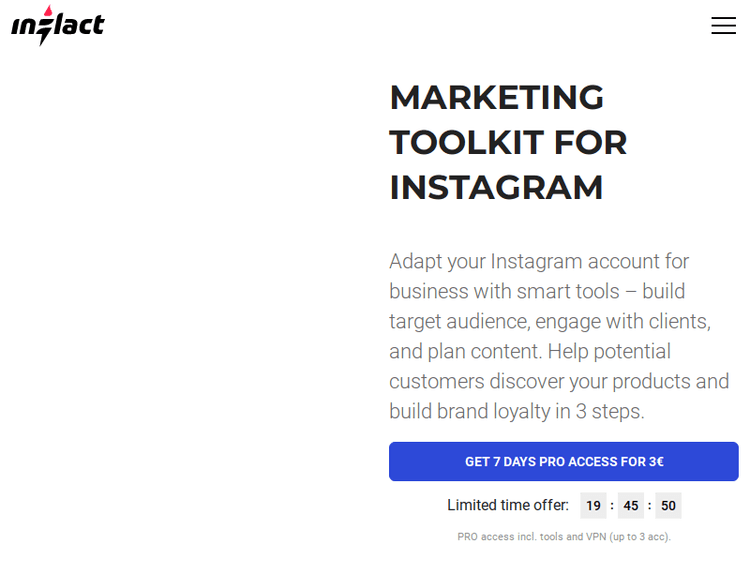
Task: Click the Inflact logo
Action: point(58,26)
